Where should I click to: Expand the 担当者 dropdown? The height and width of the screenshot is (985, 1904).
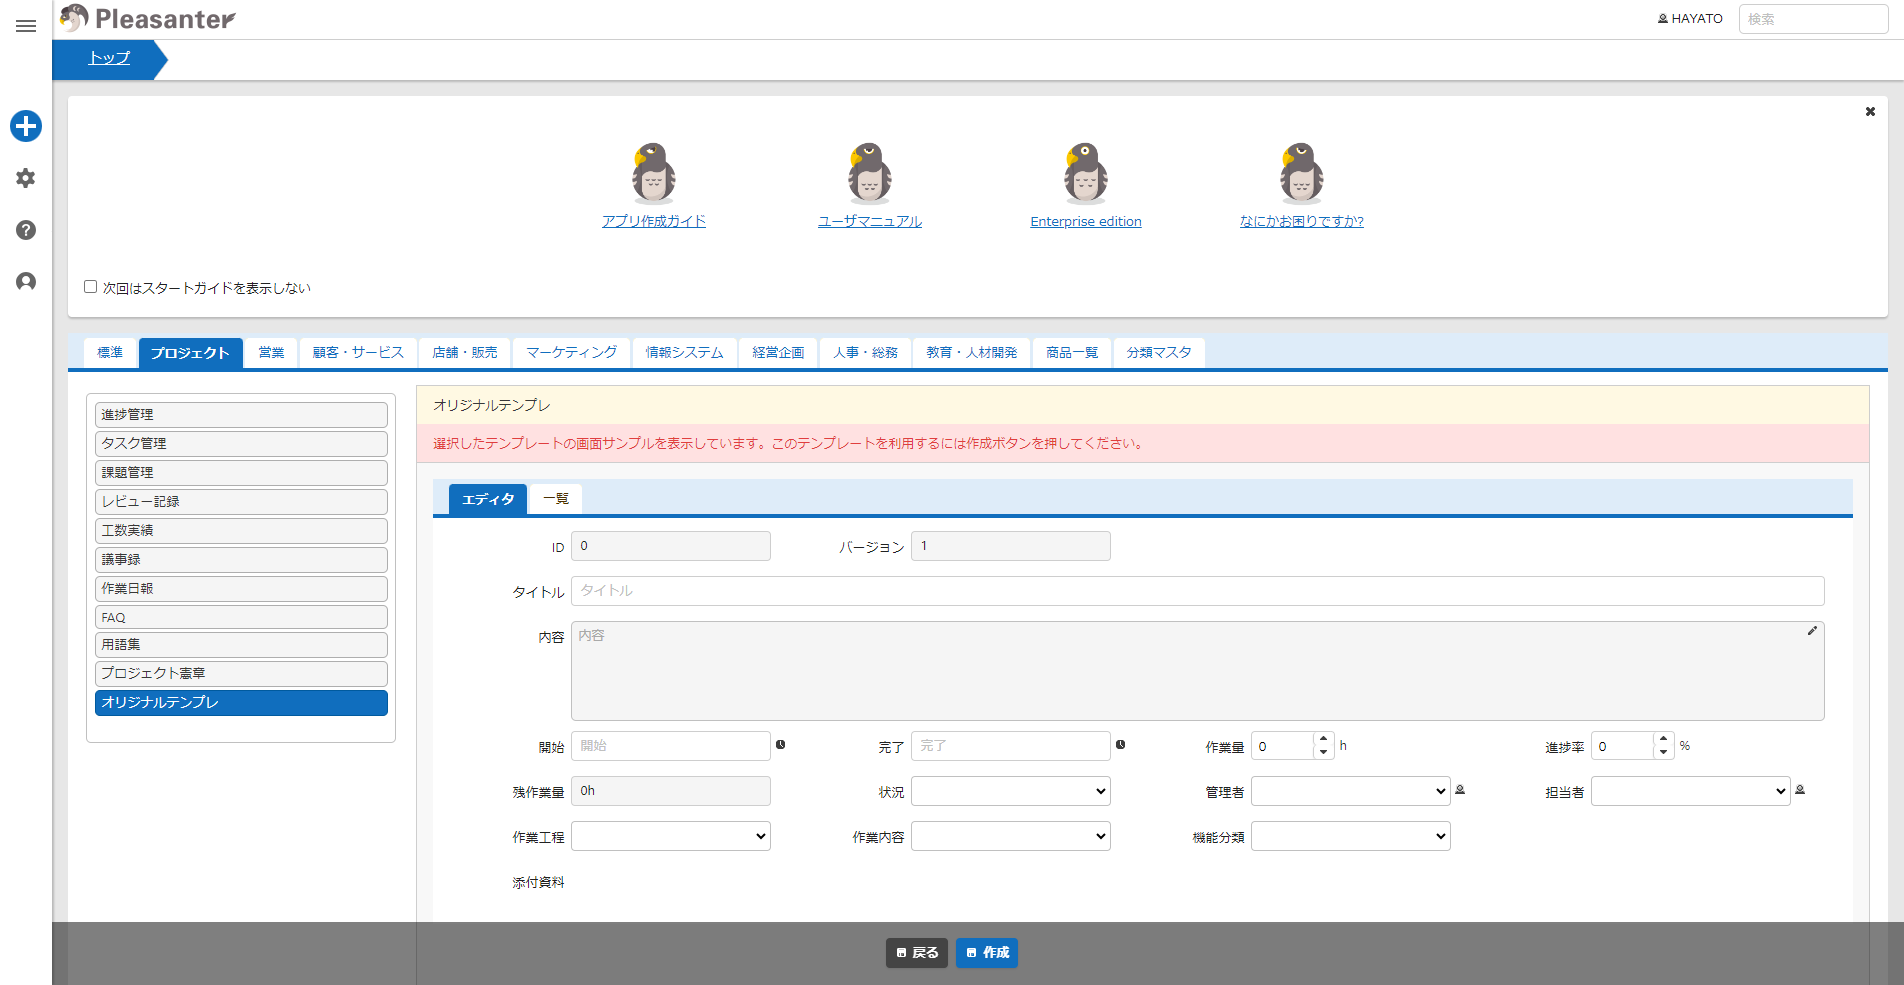[1691, 791]
